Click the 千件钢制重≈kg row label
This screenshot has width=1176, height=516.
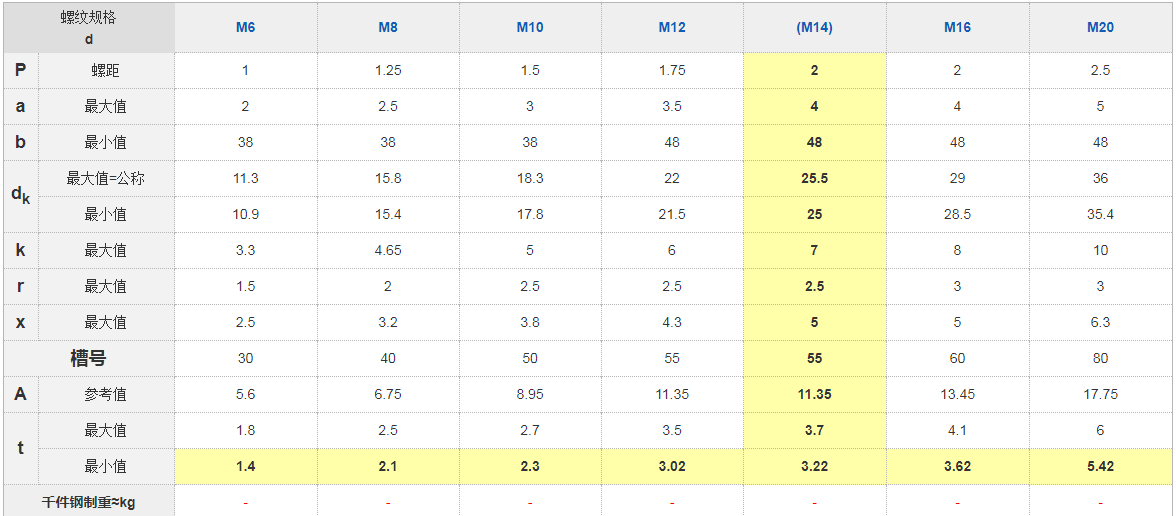tap(89, 502)
